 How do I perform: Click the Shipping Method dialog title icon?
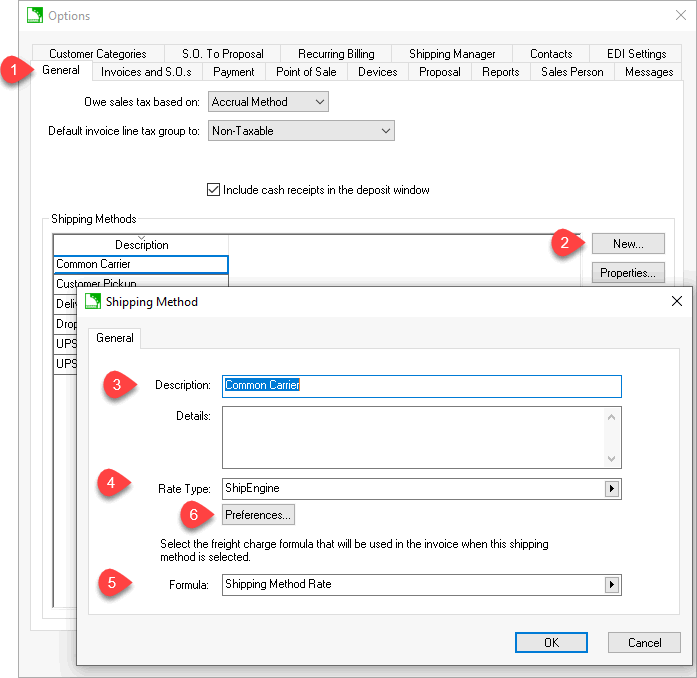(93, 301)
